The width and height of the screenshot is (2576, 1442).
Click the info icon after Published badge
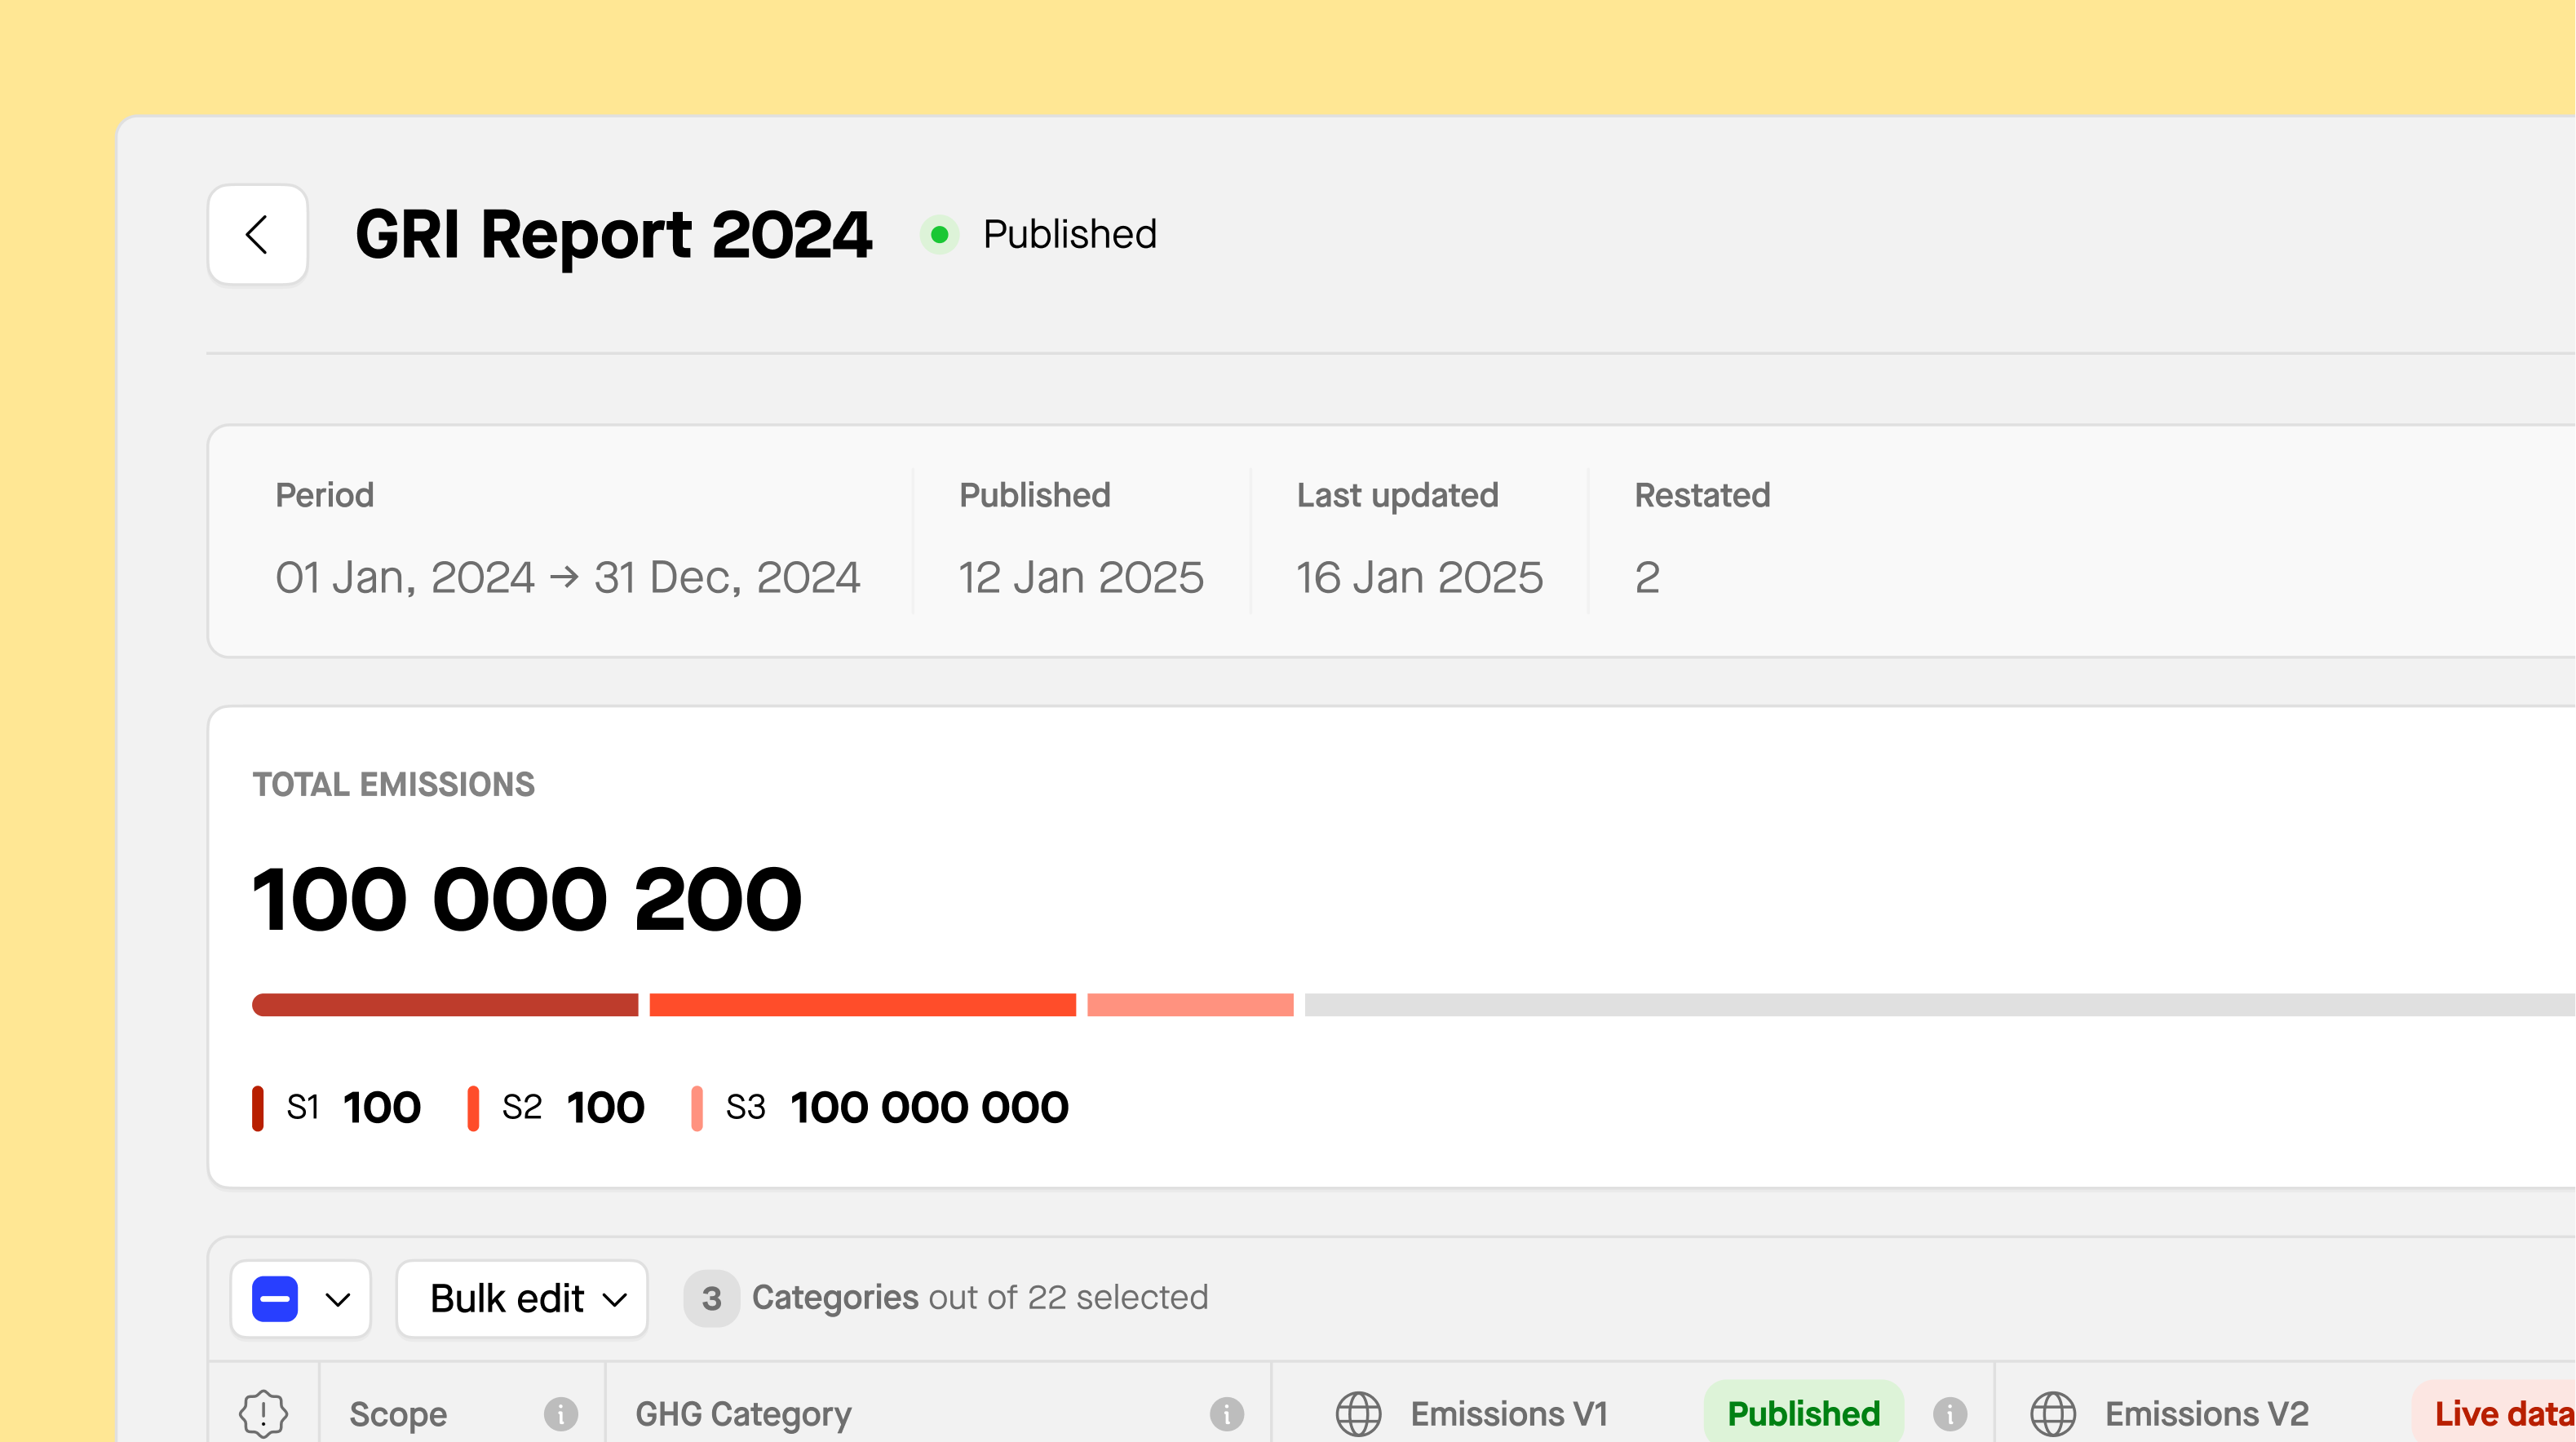tap(1949, 1413)
